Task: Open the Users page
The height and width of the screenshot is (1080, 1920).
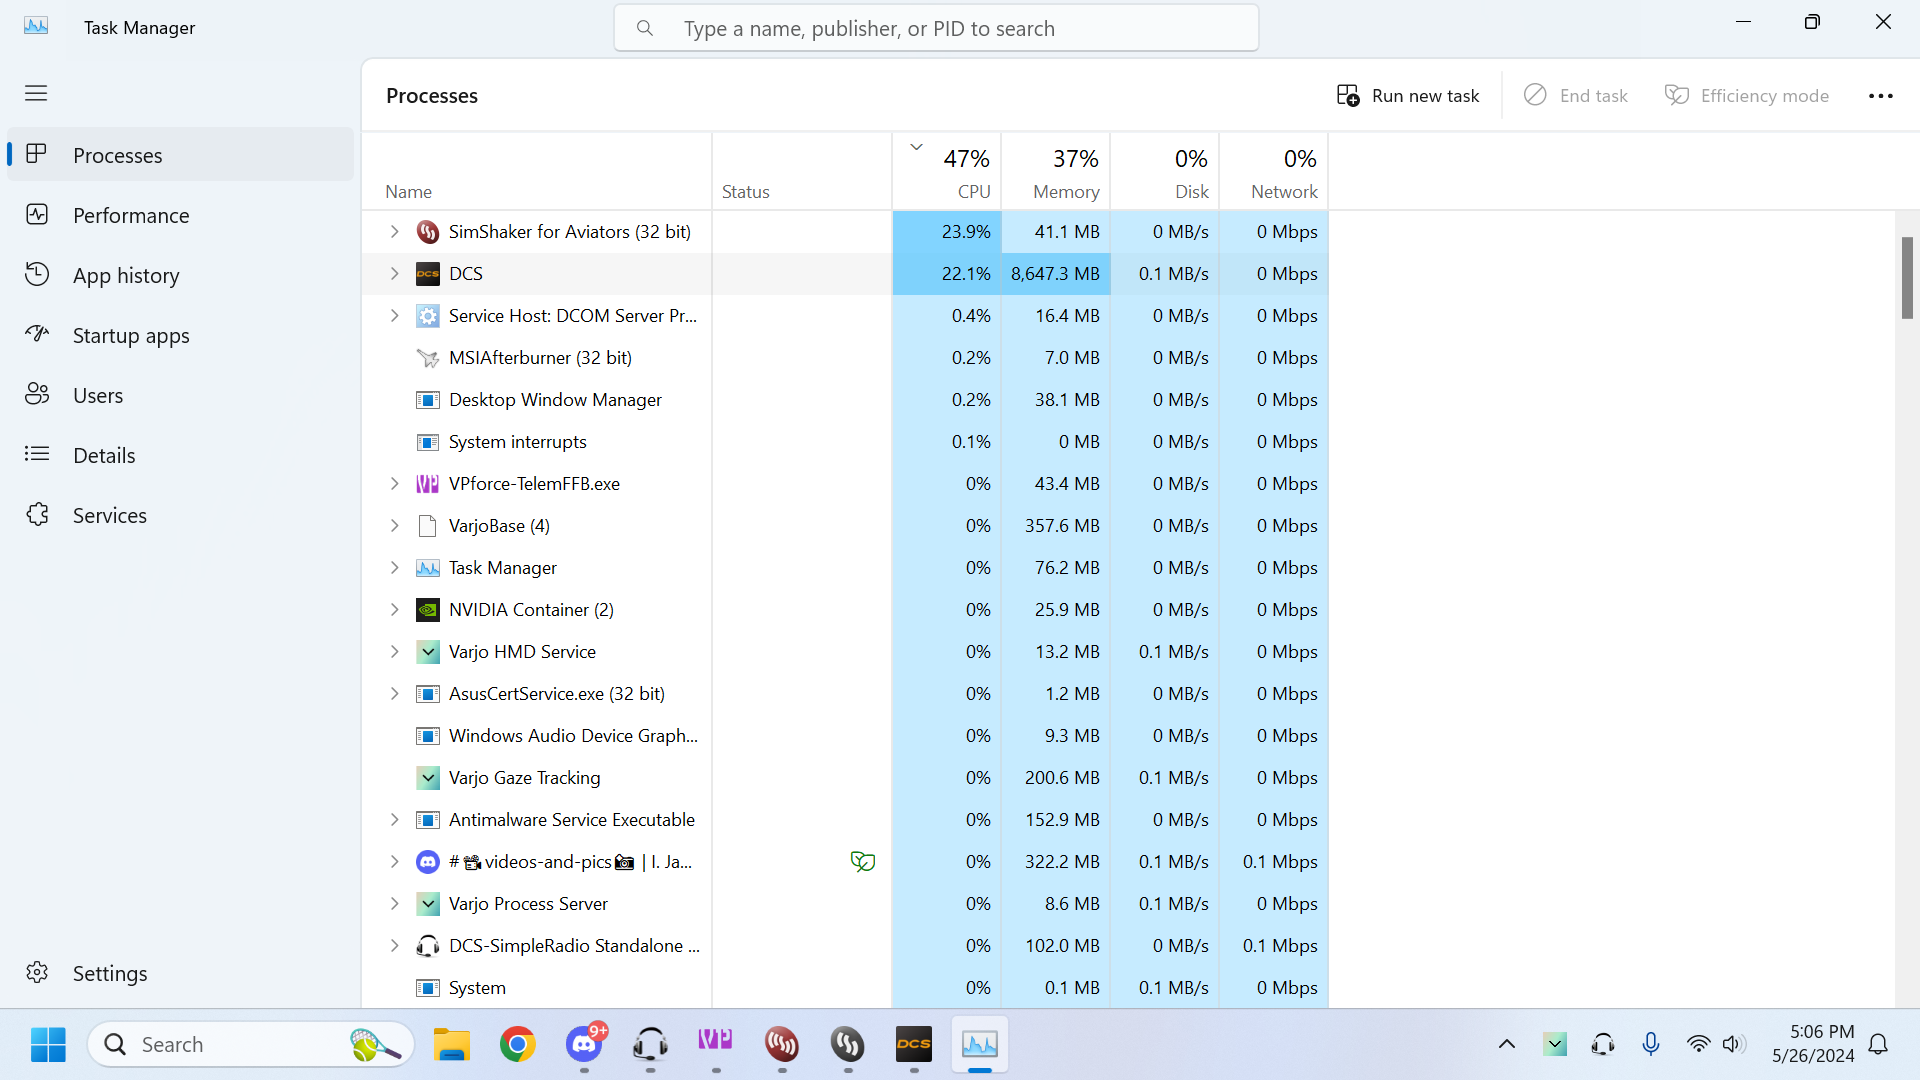Action: (x=180, y=395)
